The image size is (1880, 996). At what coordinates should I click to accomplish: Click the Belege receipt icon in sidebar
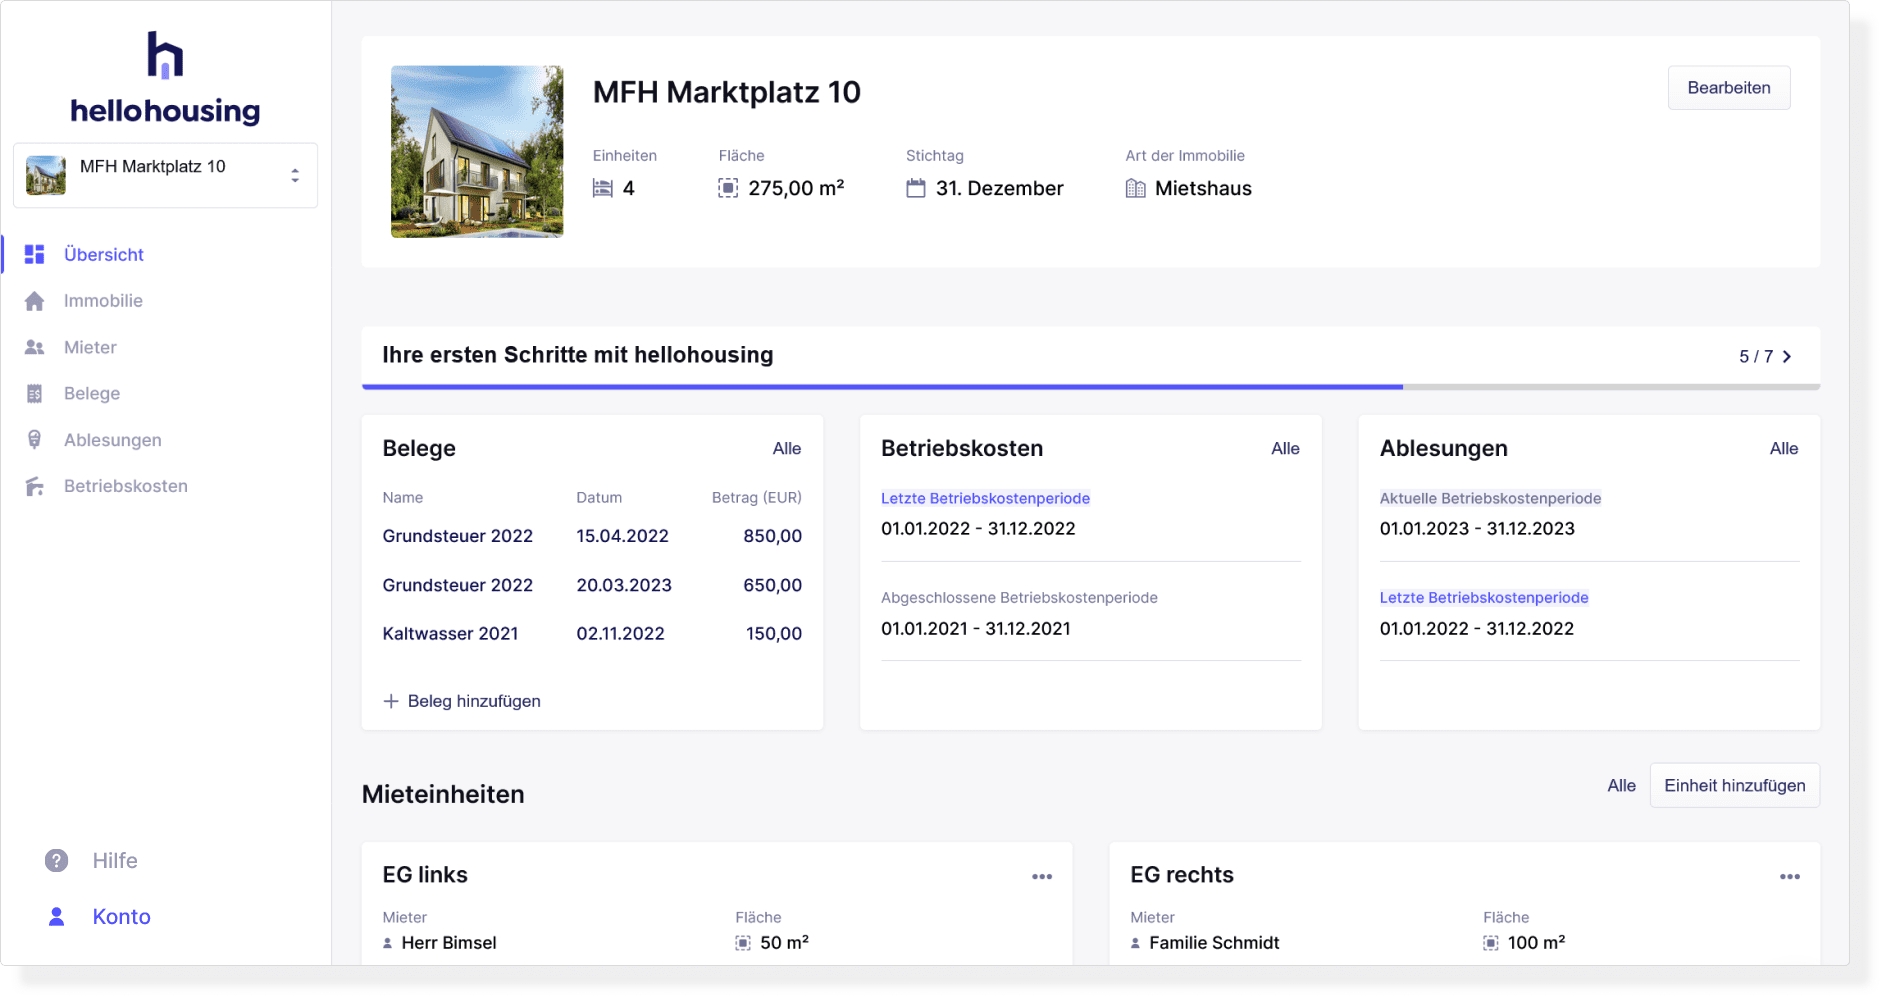pyautogui.click(x=35, y=394)
